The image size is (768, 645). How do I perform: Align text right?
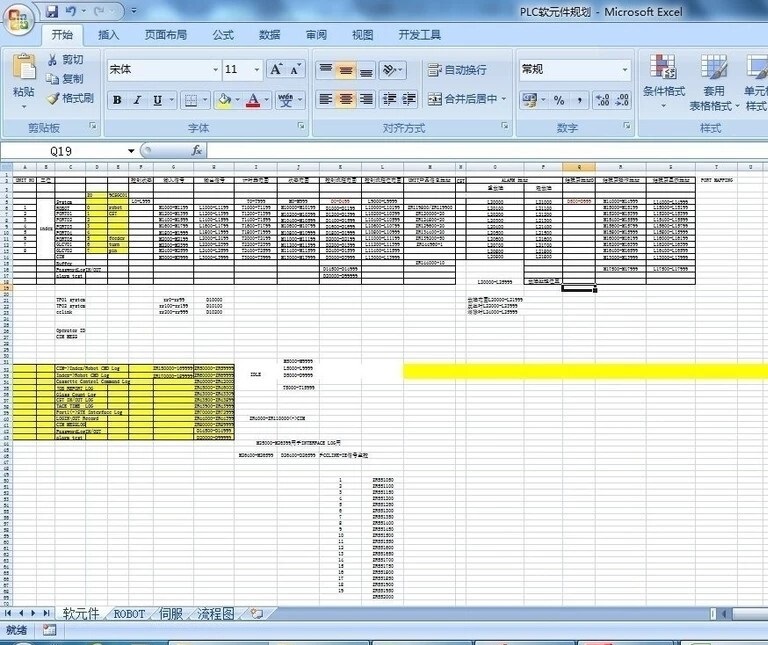(x=366, y=99)
